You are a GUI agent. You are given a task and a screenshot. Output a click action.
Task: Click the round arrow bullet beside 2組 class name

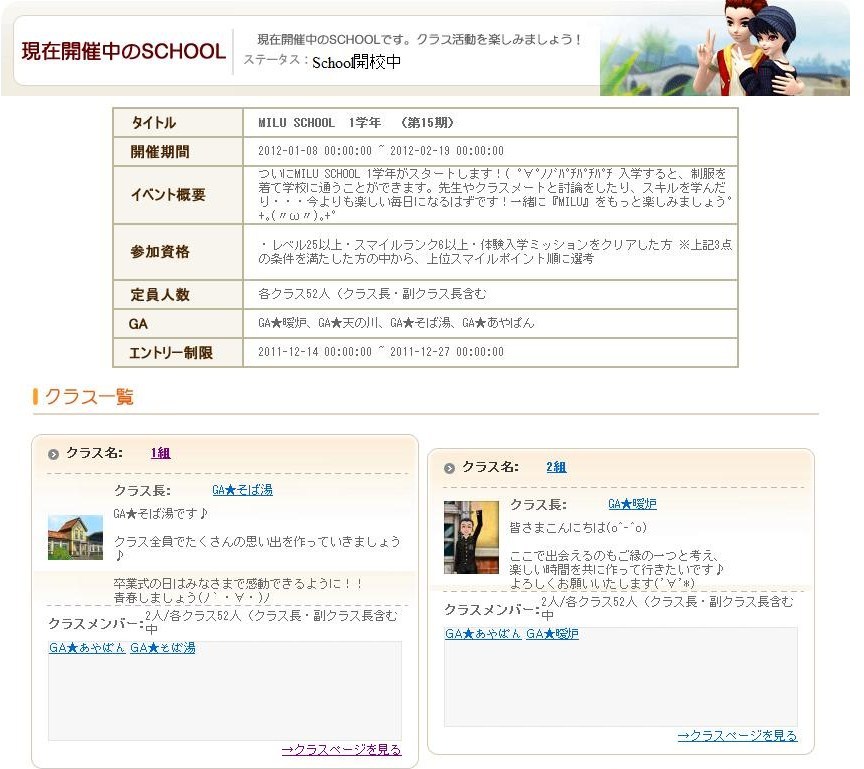449,468
